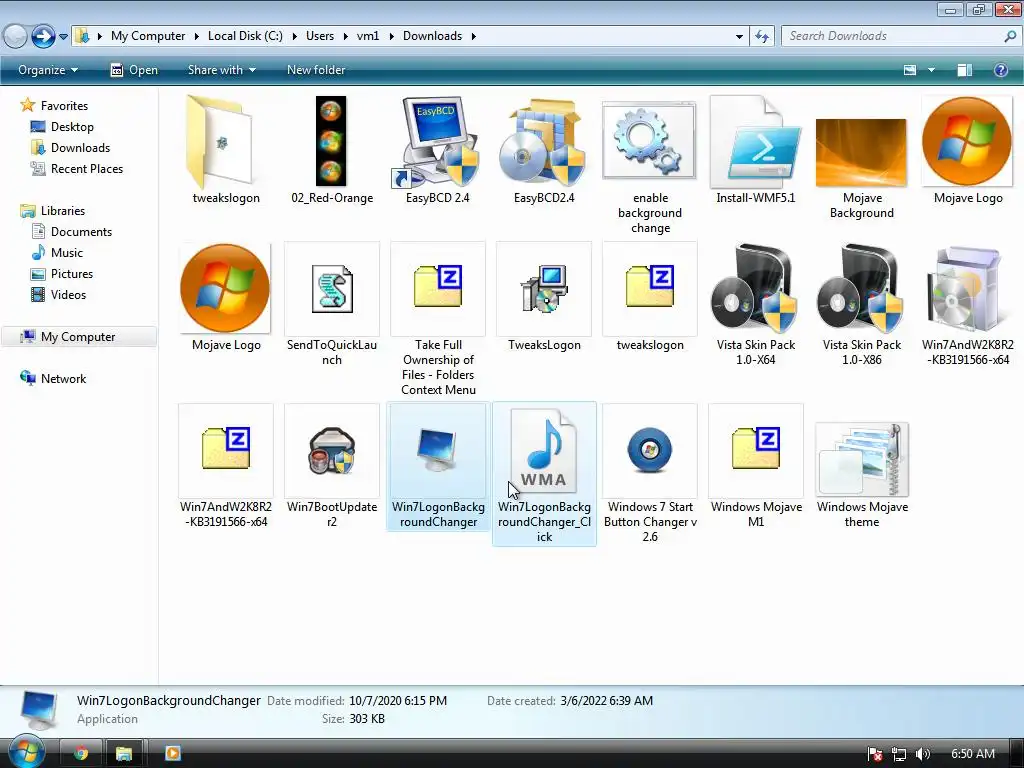The height and width of the screenshot is (768, 1024).
Task: Select the Vista Skin Pack 1.0-X64 icon
Action: coord(756,289)
